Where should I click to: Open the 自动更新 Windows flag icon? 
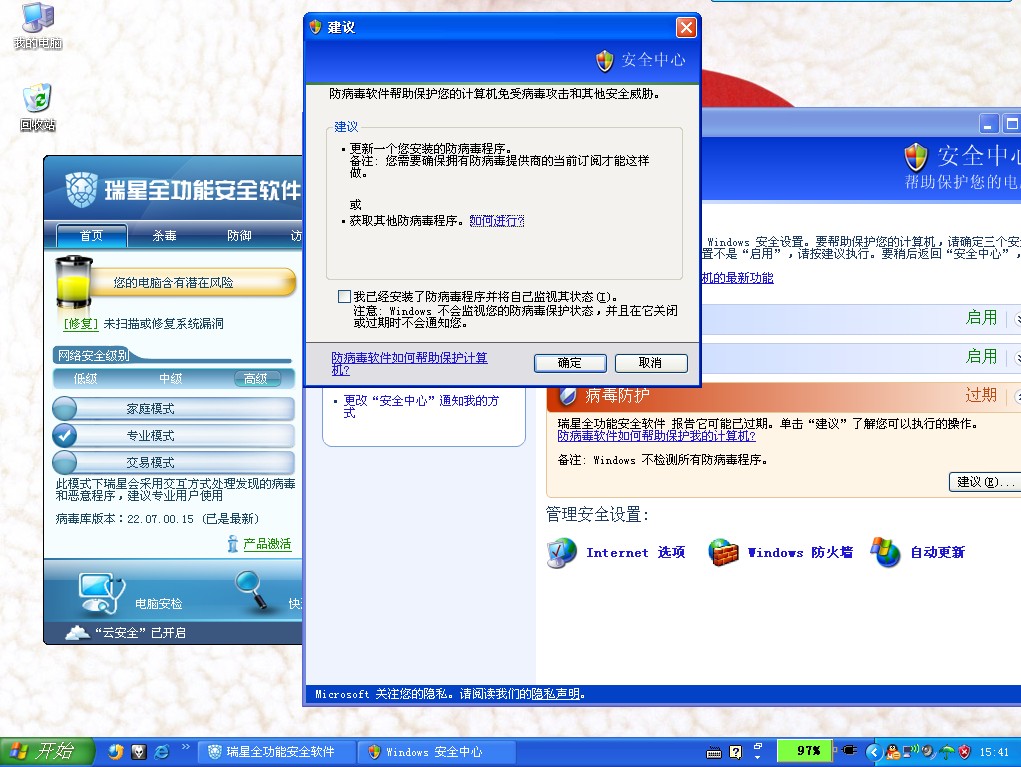point(885,552)
